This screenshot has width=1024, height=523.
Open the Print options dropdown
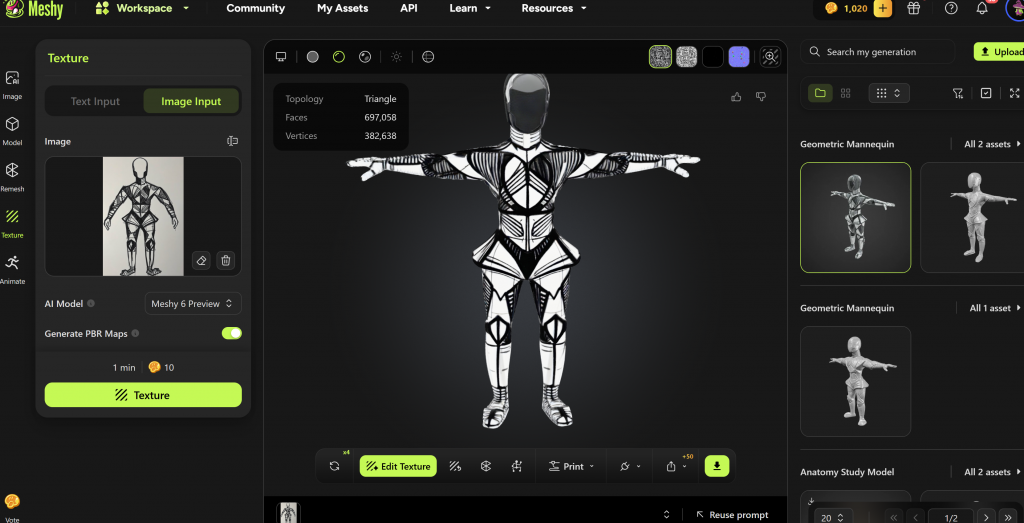pos(572,466)
